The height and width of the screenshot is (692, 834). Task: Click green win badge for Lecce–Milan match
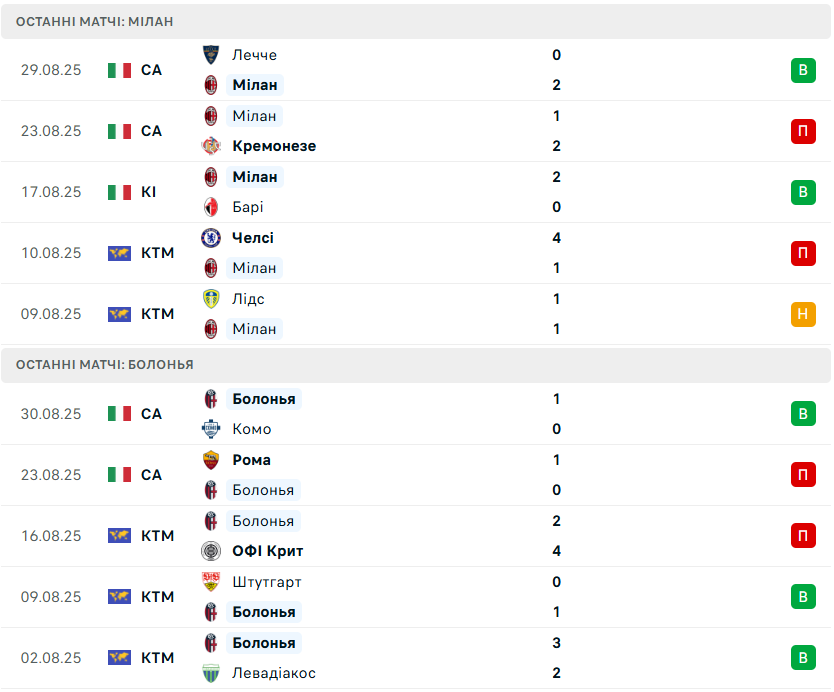tap(803, 70)
